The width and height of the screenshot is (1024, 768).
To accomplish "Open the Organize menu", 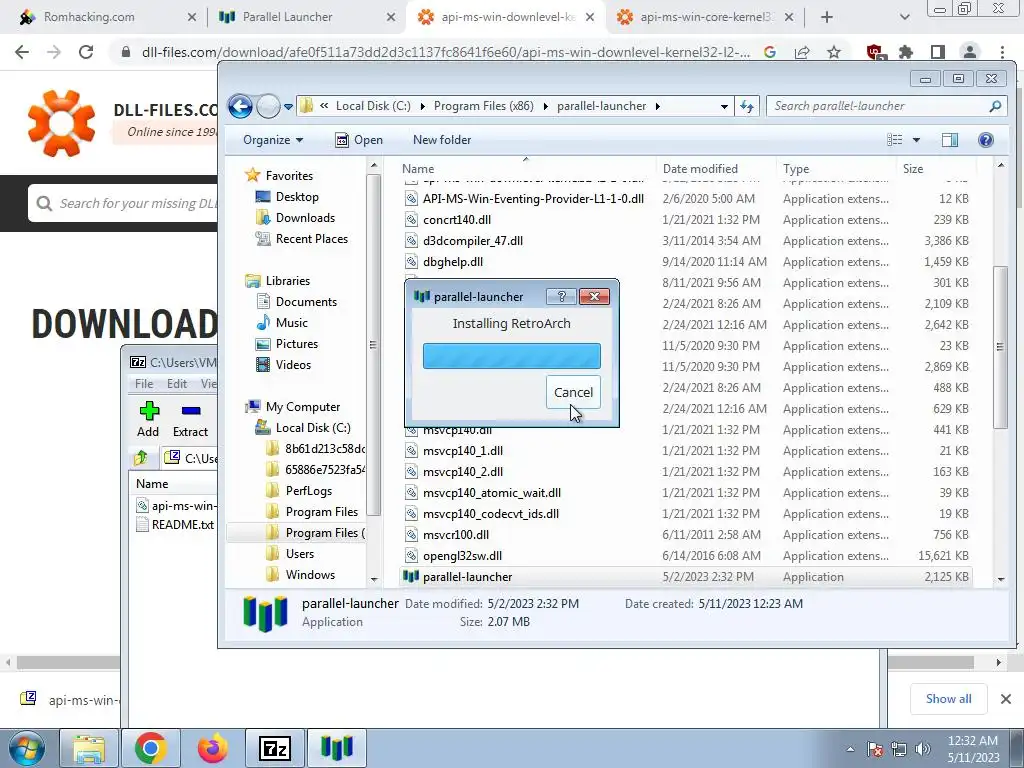I will point(273,140).
